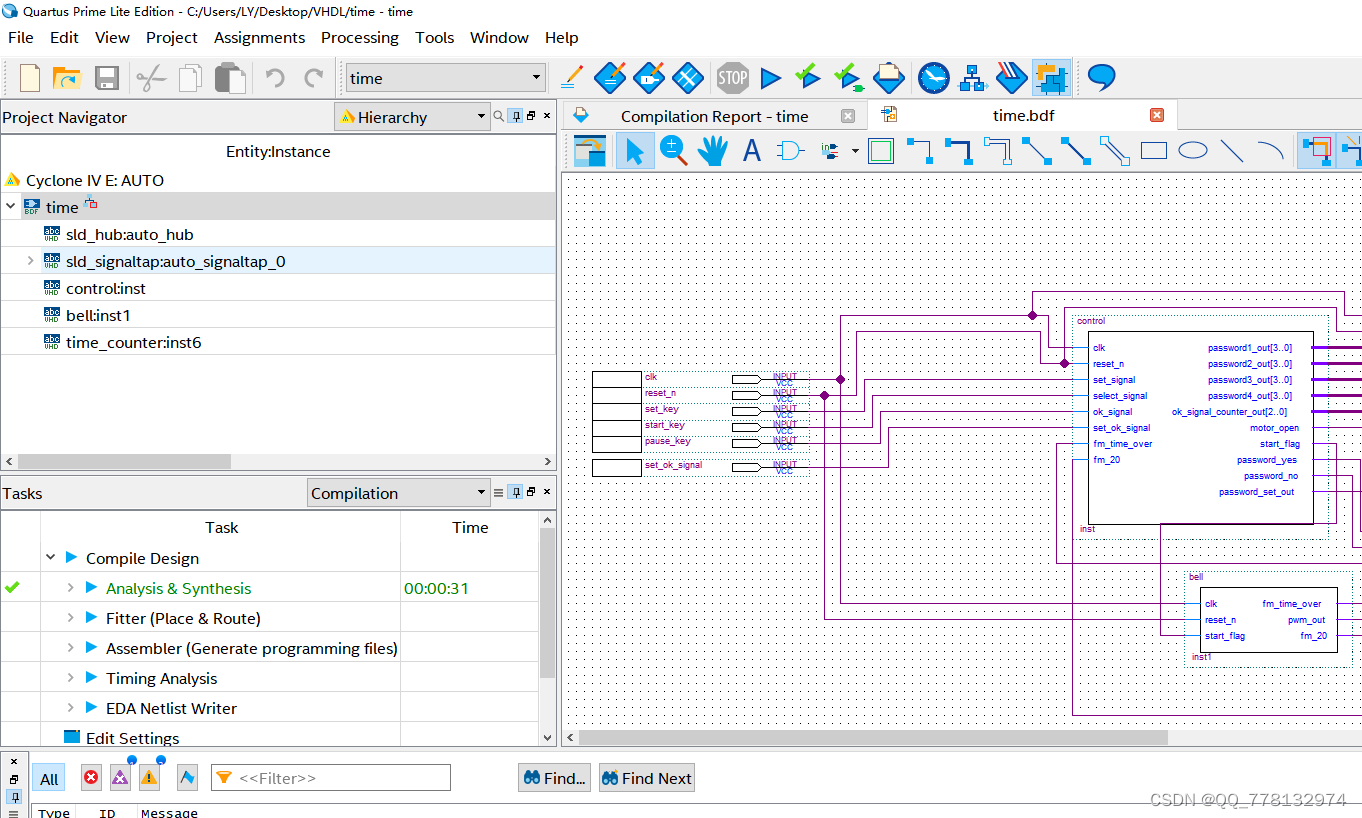The width and height of the screenshot is (1362, 818).
Task: Click the message Filter input field
Action: click(x=331, y=778)
